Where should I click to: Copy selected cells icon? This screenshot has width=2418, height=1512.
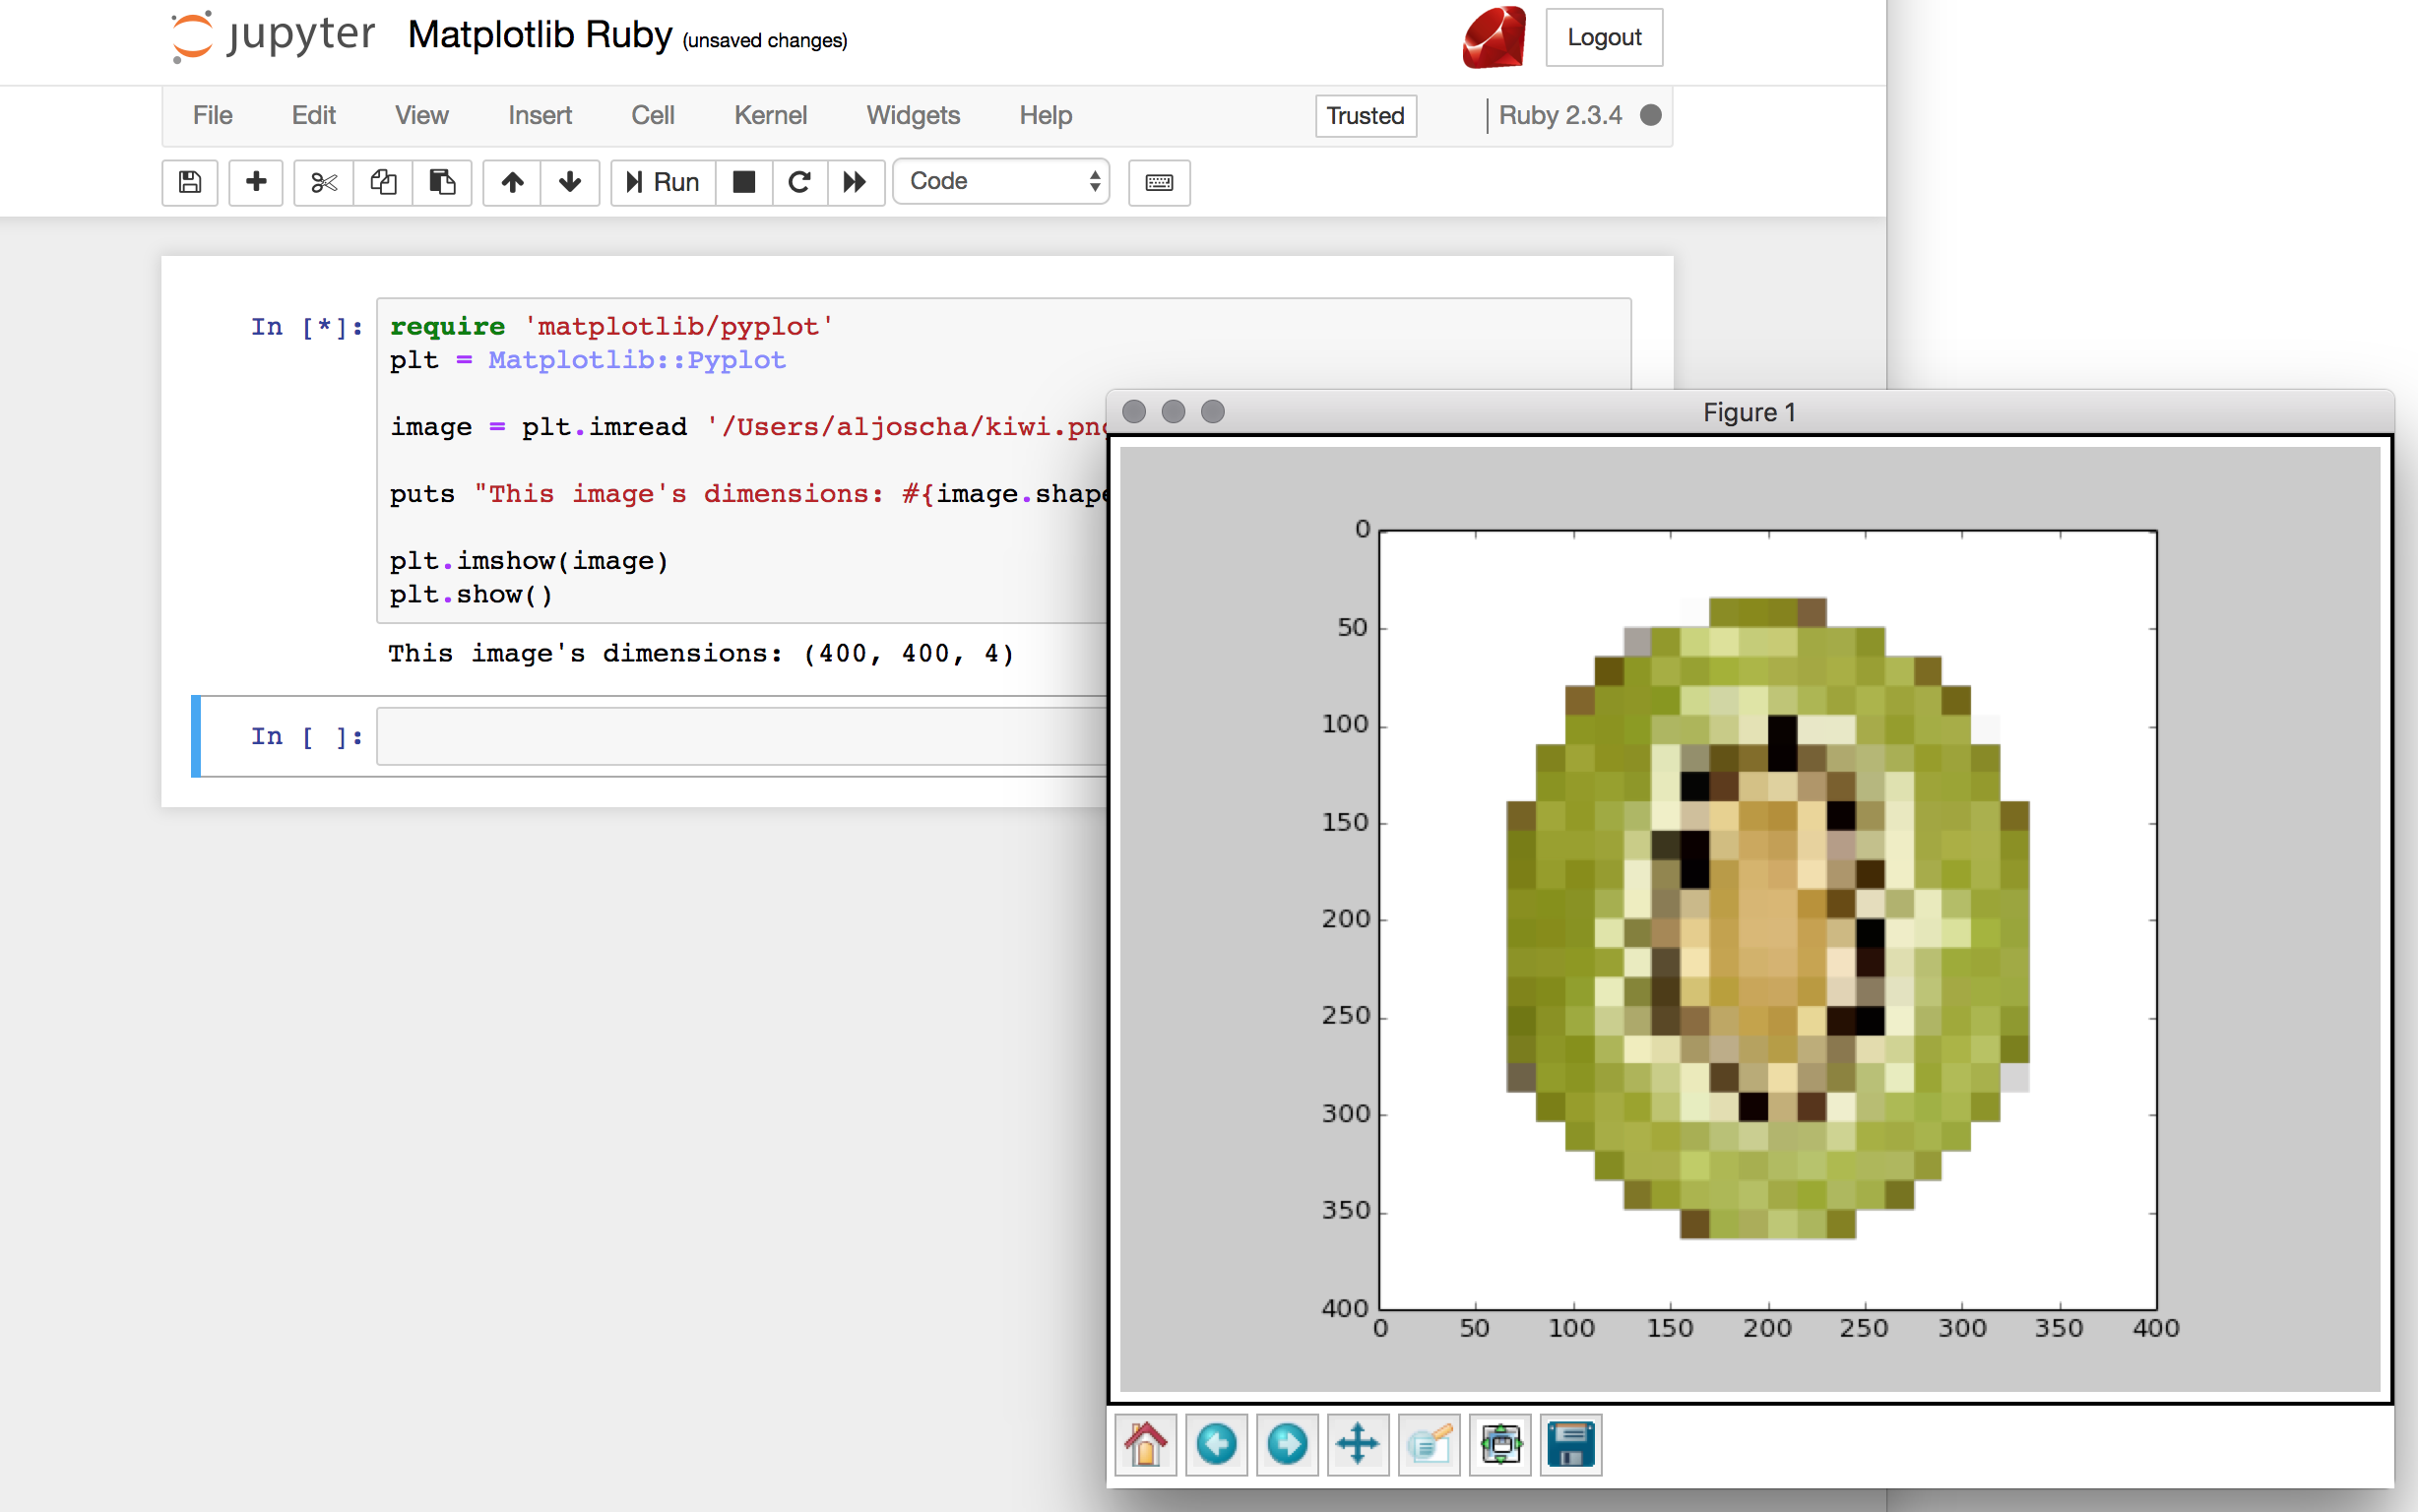pyautogui.click(x=383, y=182)
